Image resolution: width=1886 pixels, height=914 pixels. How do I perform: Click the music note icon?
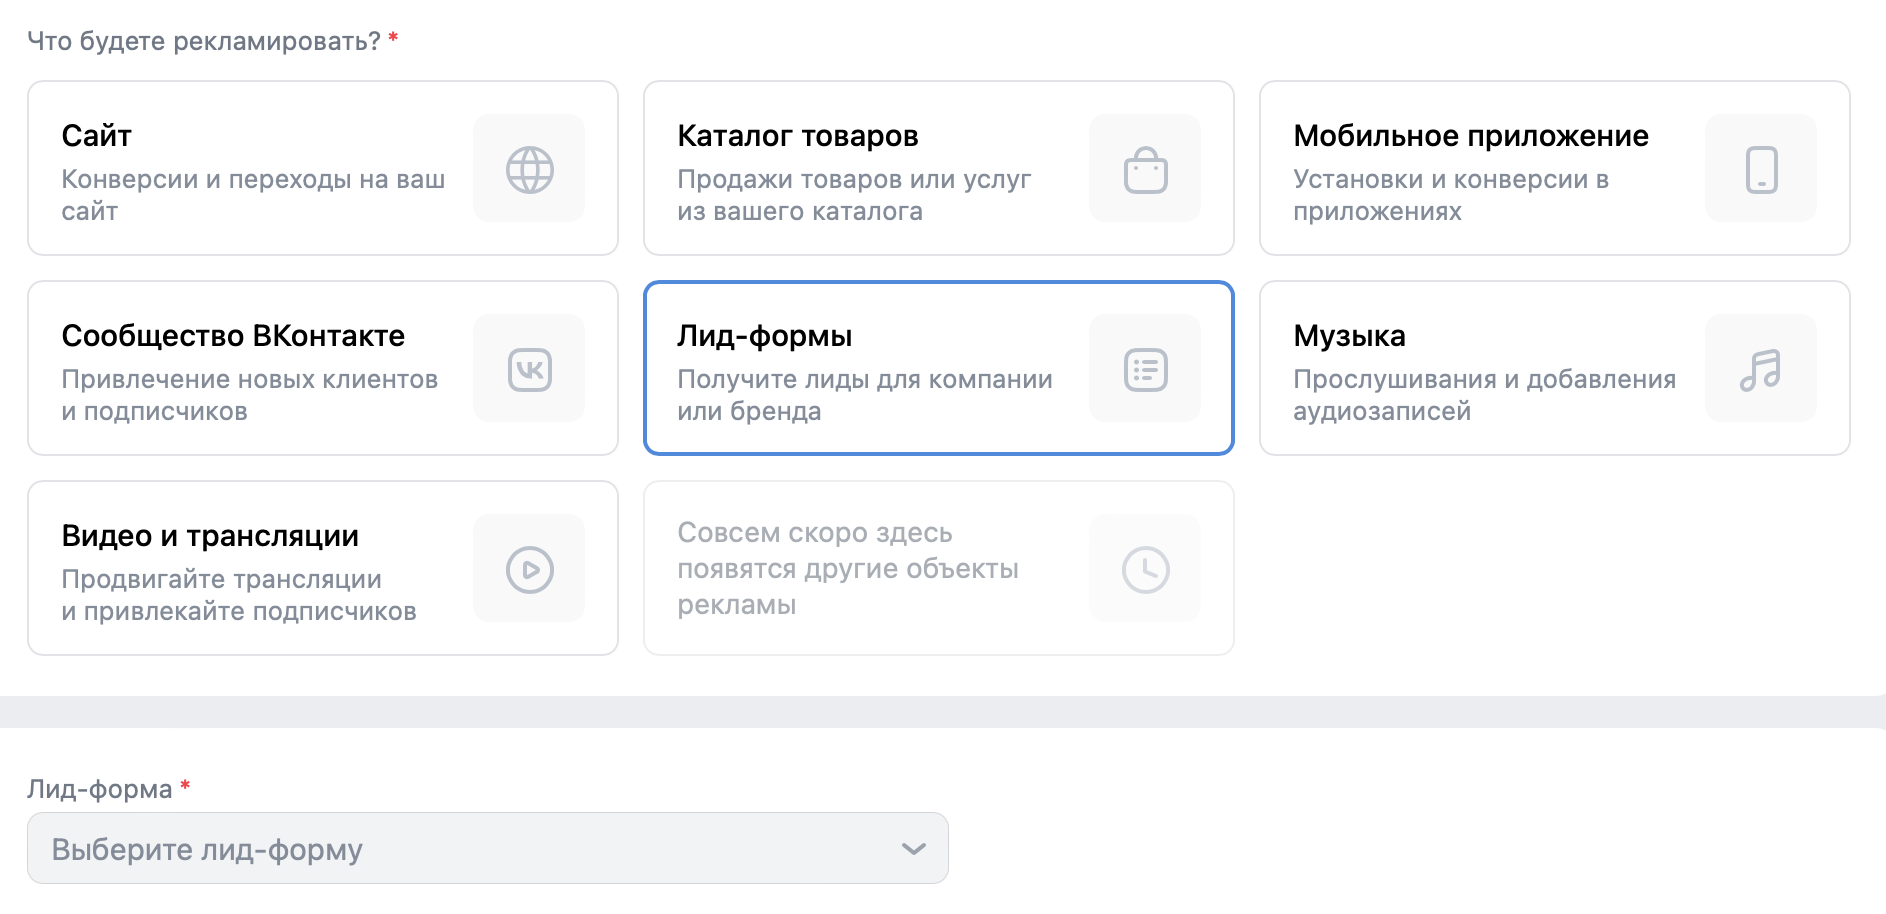pos(1761,369)
